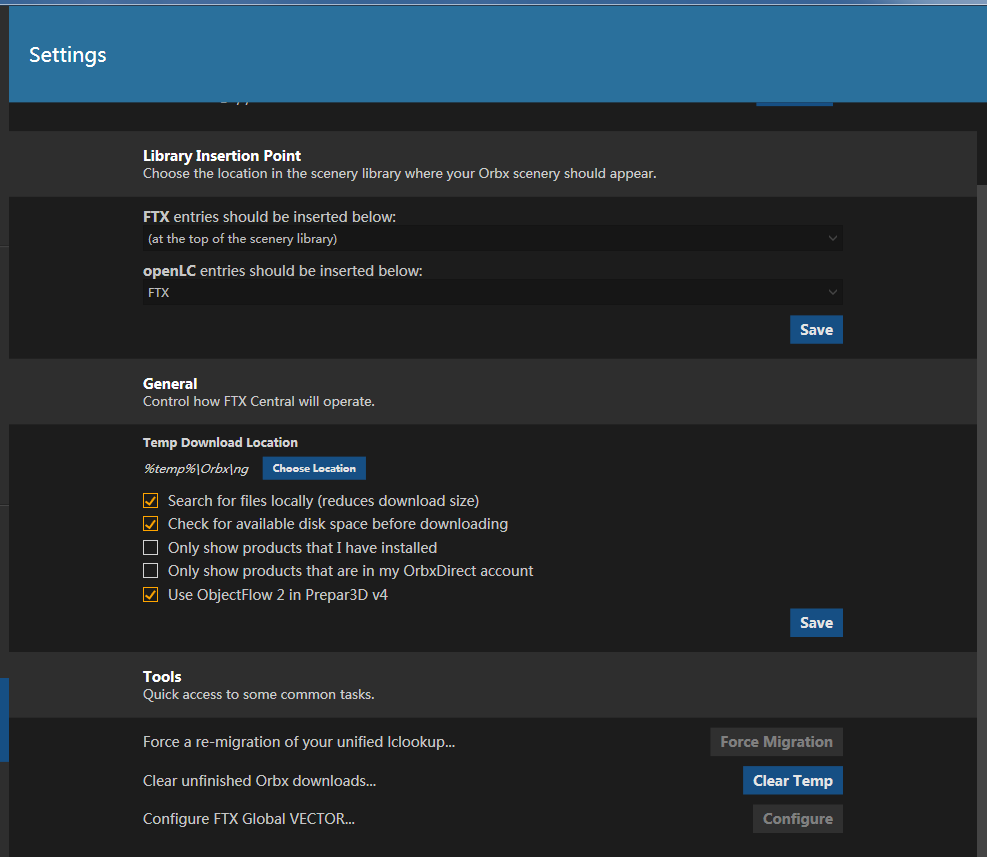Click the Configure FTX Global VECTOR text
Screen dimensions: 987x857
tap(249, 819)
